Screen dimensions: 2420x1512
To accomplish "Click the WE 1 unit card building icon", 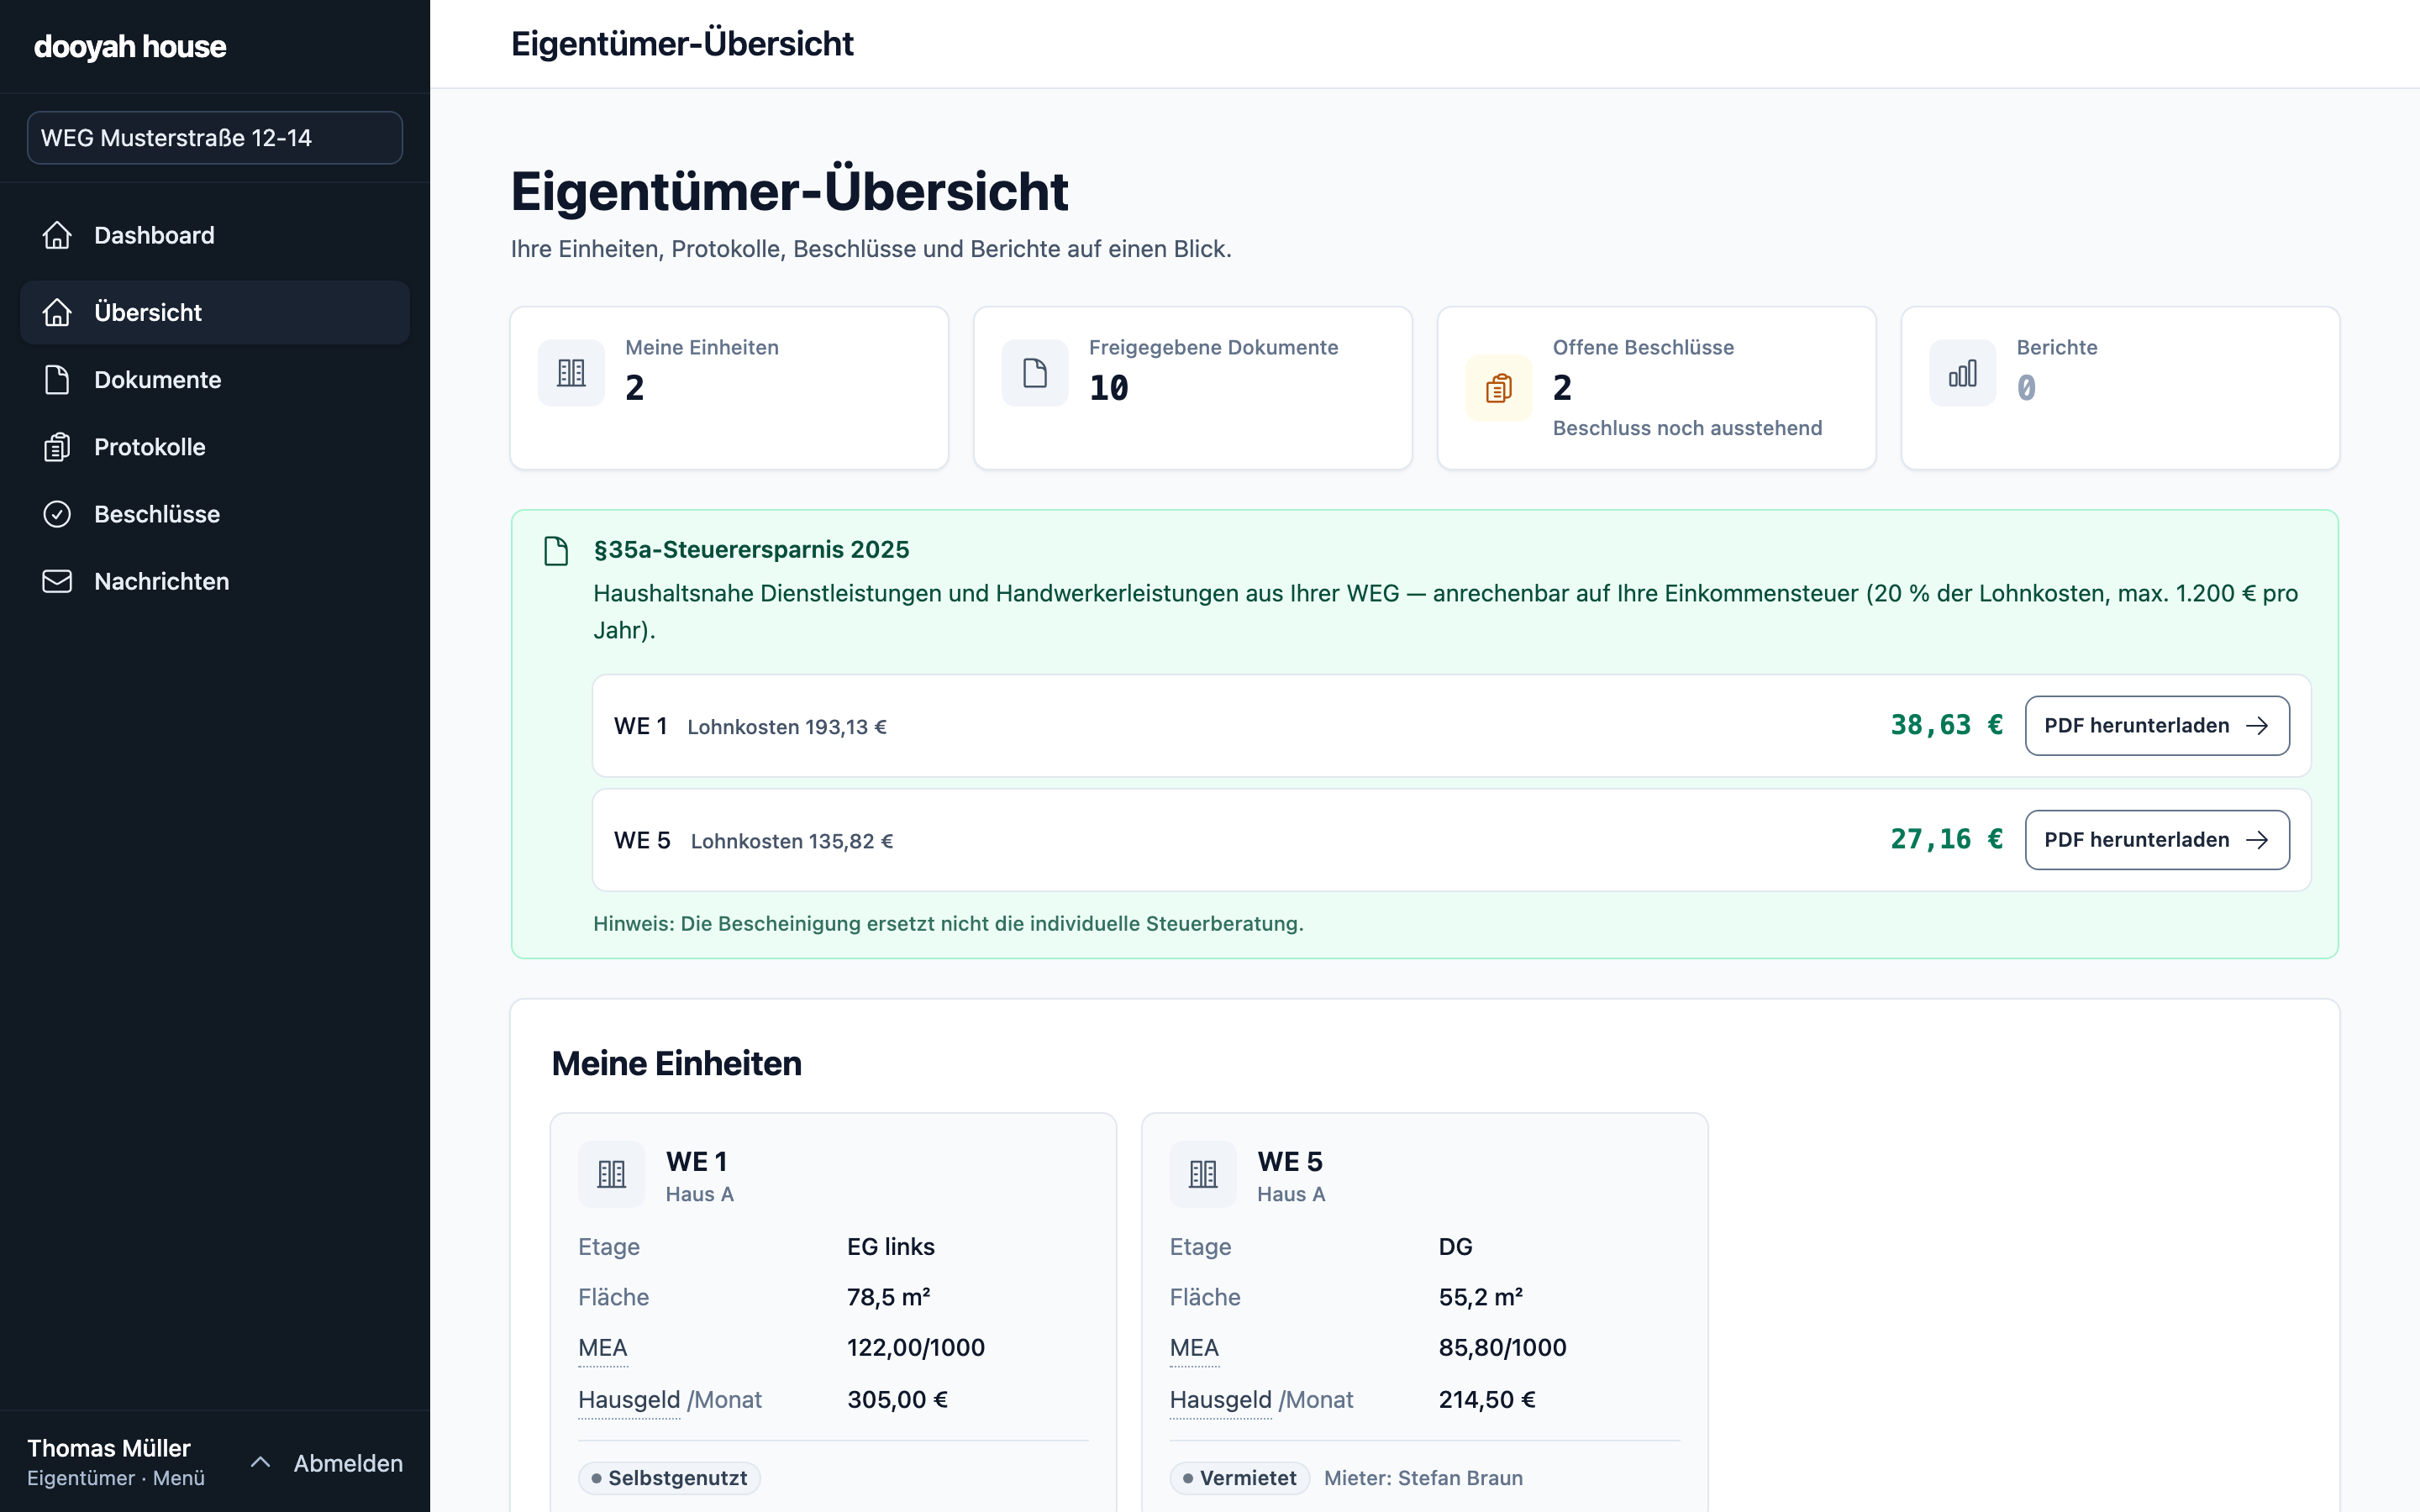I will [612, 1174].
